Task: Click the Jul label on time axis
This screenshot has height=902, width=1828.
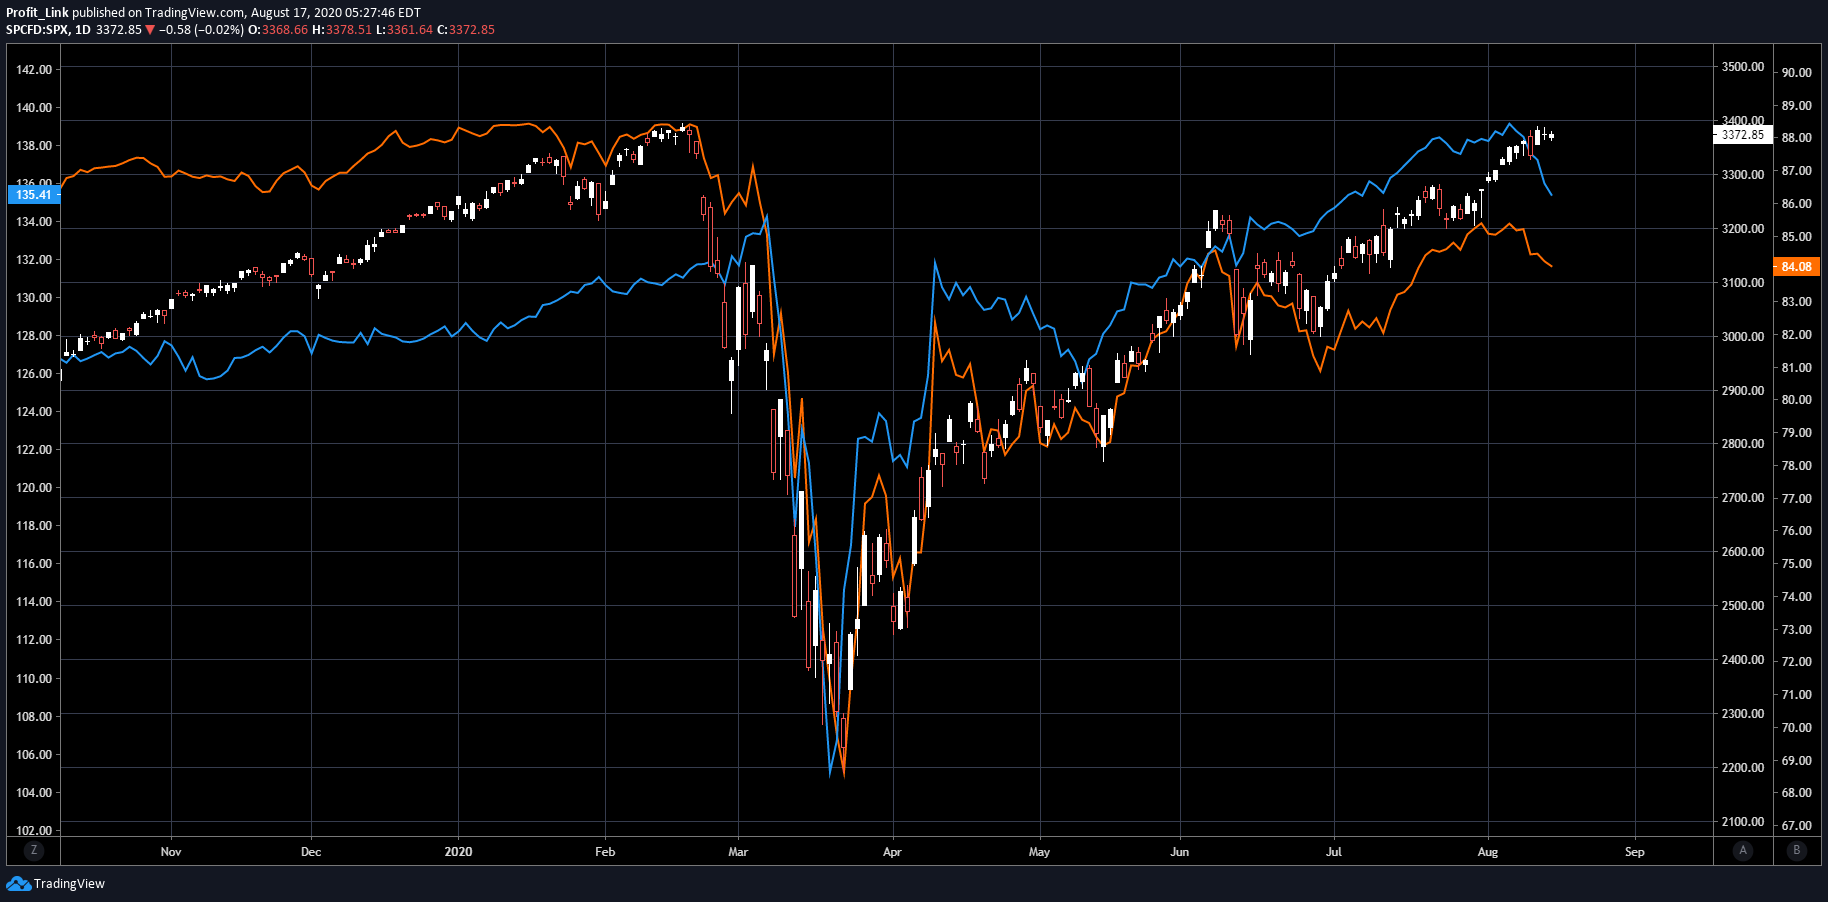Action: 1334,852
